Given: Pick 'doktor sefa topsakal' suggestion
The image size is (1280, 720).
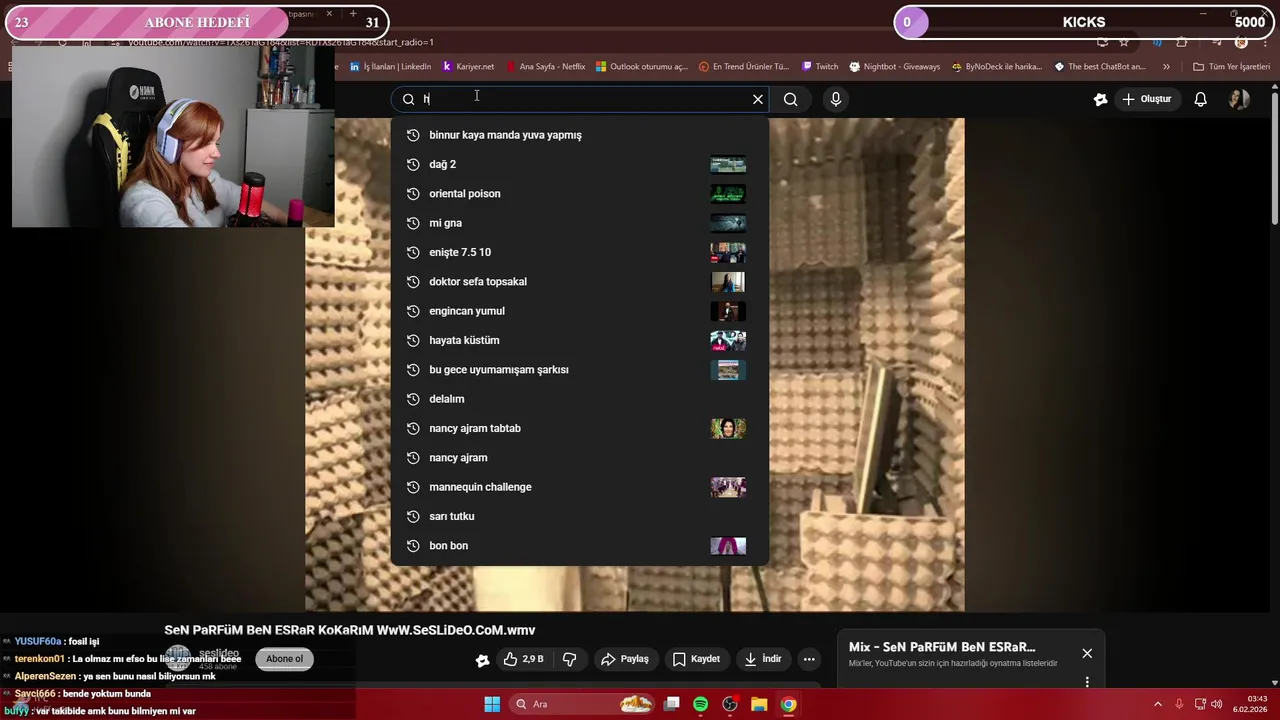Looking at the screenshot, I should (580, 282).
